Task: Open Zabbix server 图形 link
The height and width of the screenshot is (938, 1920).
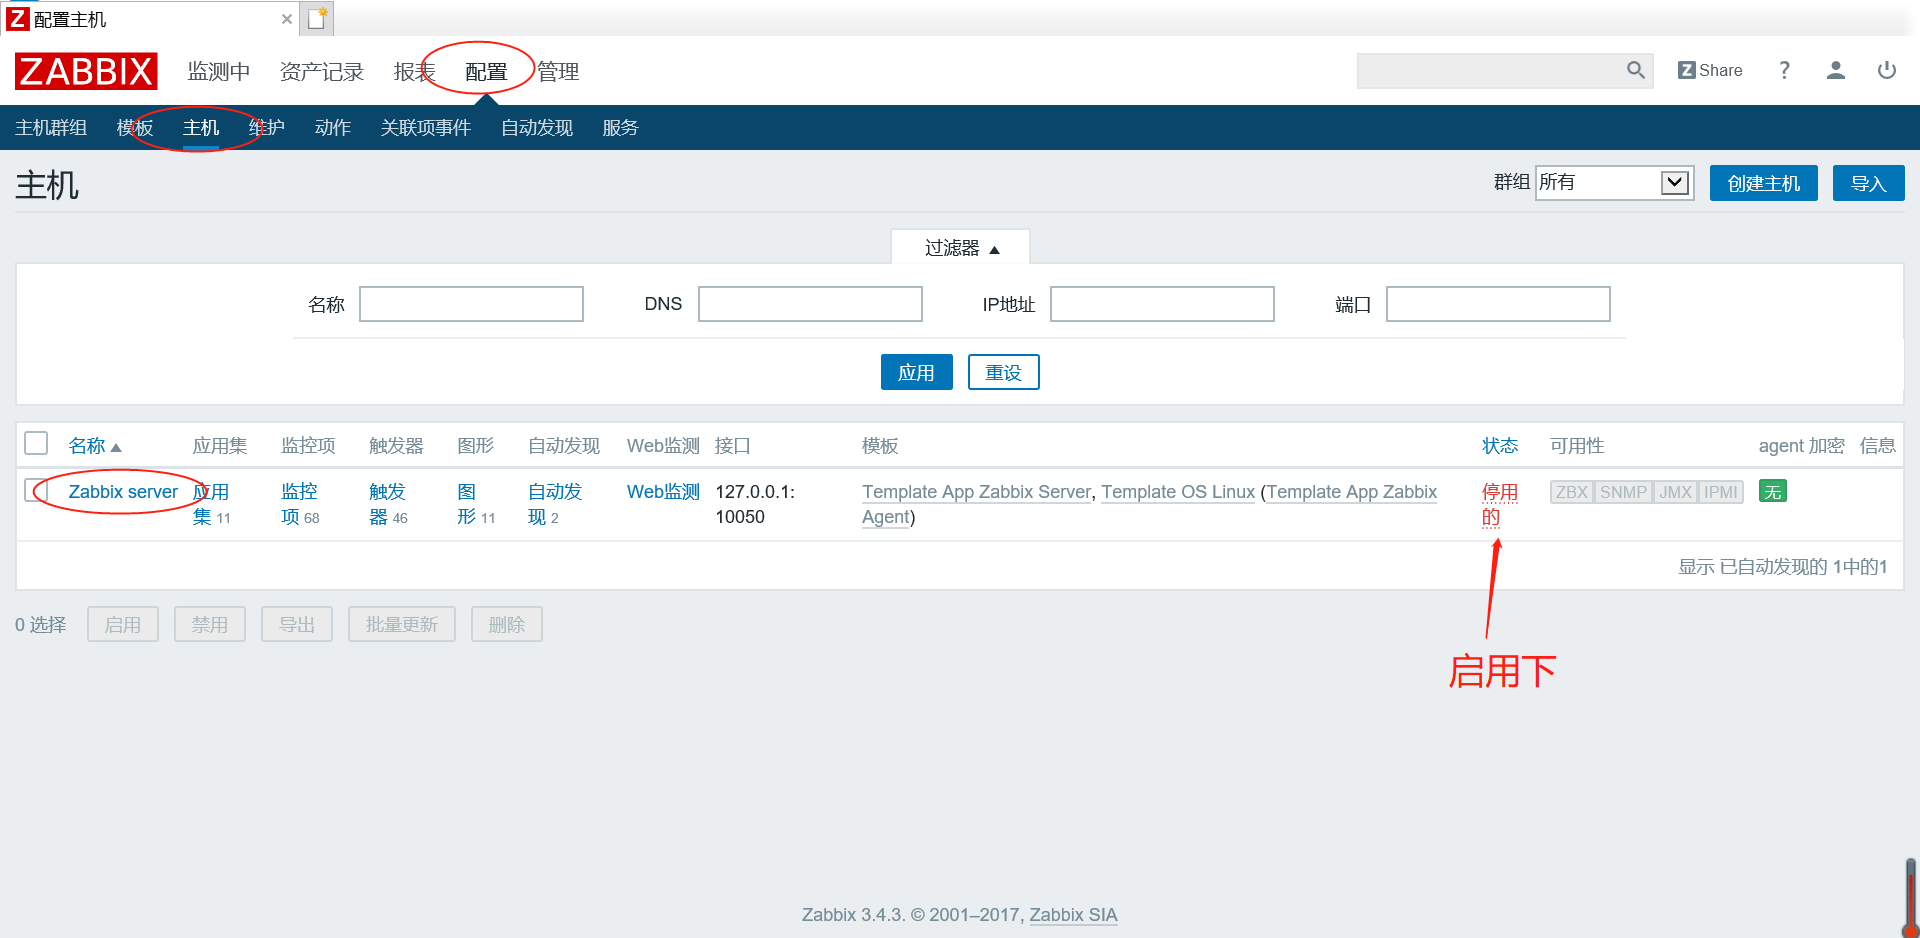Action: [466, 504]
